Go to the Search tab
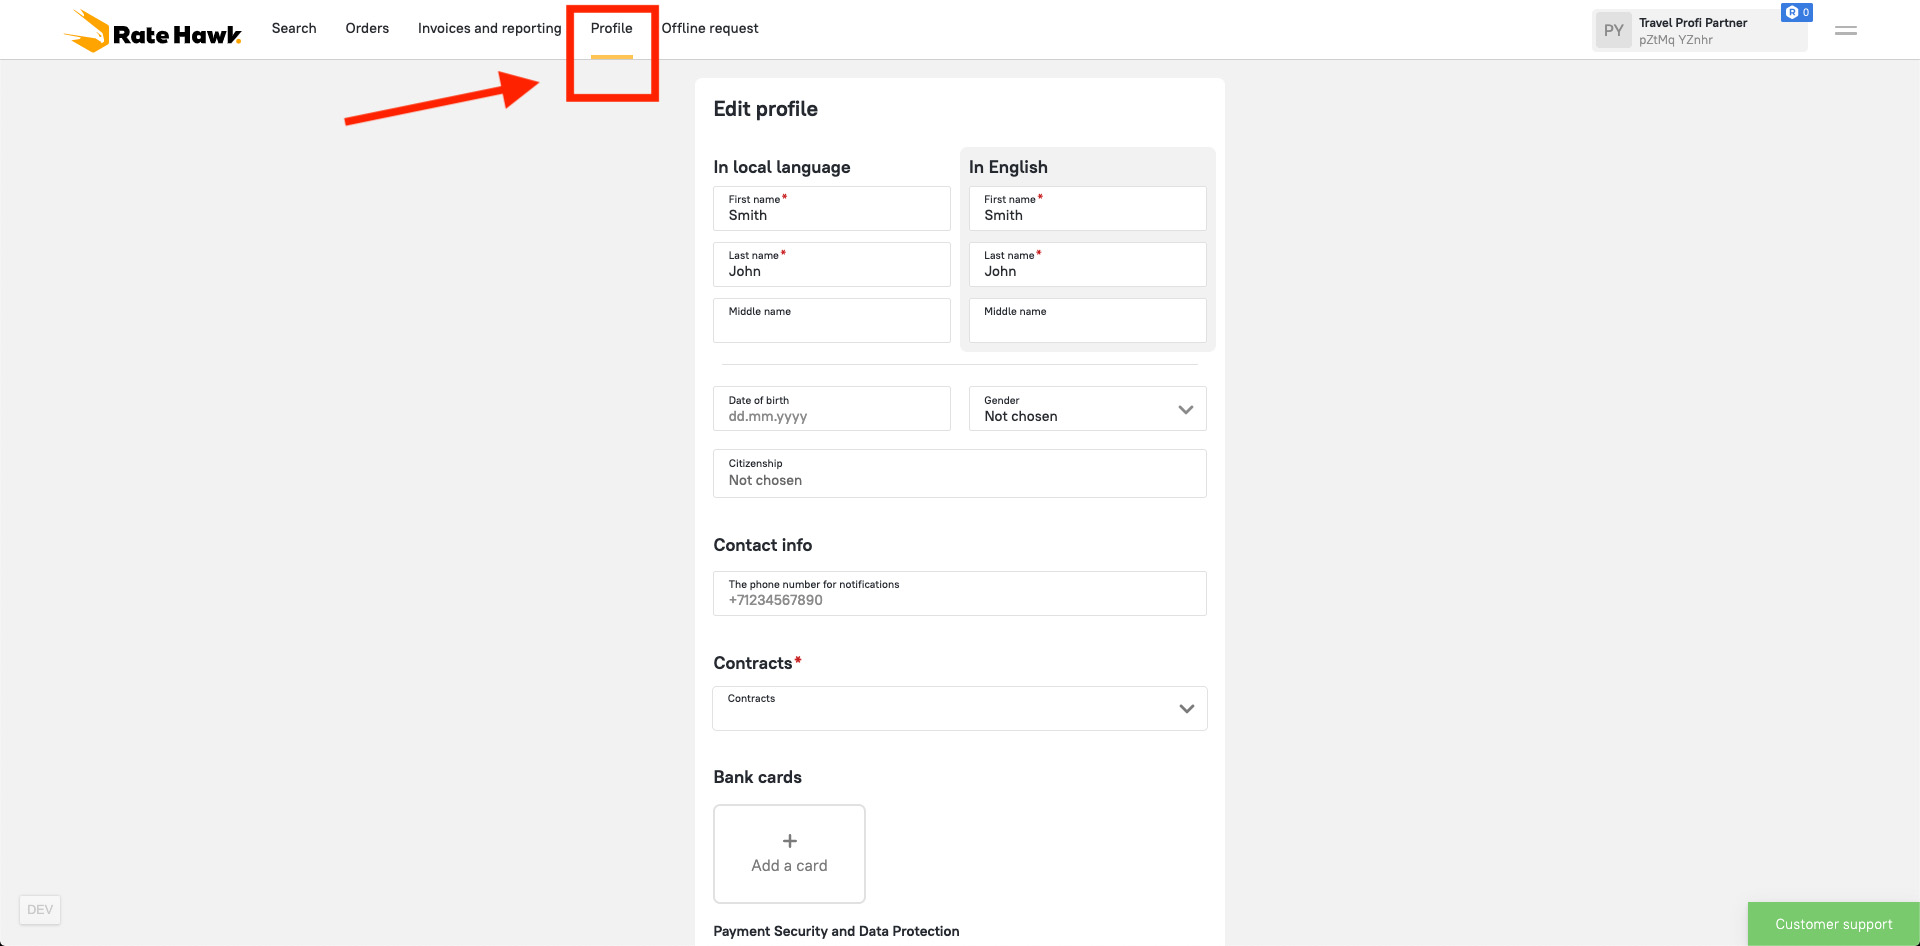The image size is (1920, 946). [294, 28]
